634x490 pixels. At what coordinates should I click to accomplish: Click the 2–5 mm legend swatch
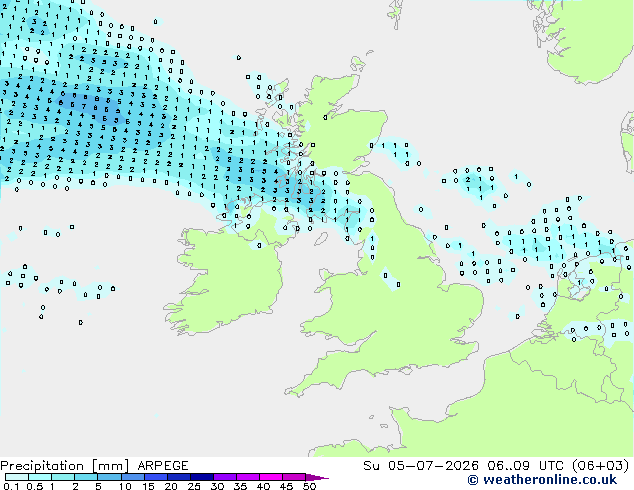(86, 477)
